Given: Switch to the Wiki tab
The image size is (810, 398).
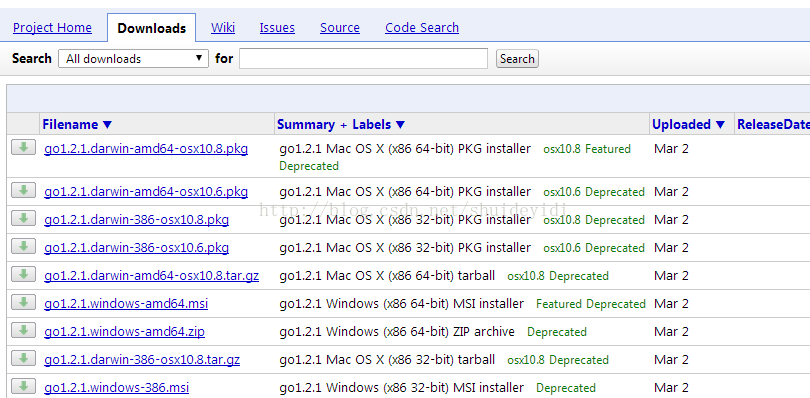Looking at the screenshot, I should [x=223, y=27].
